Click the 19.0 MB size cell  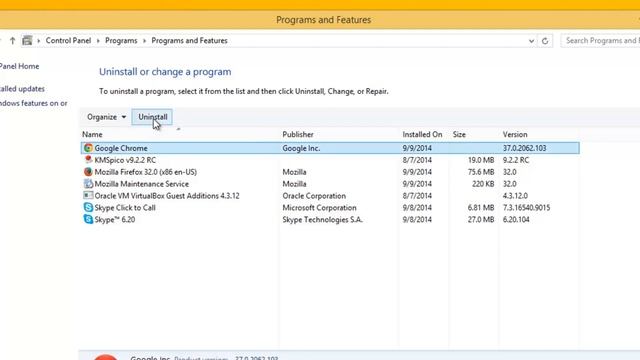(x=481, y=160)
